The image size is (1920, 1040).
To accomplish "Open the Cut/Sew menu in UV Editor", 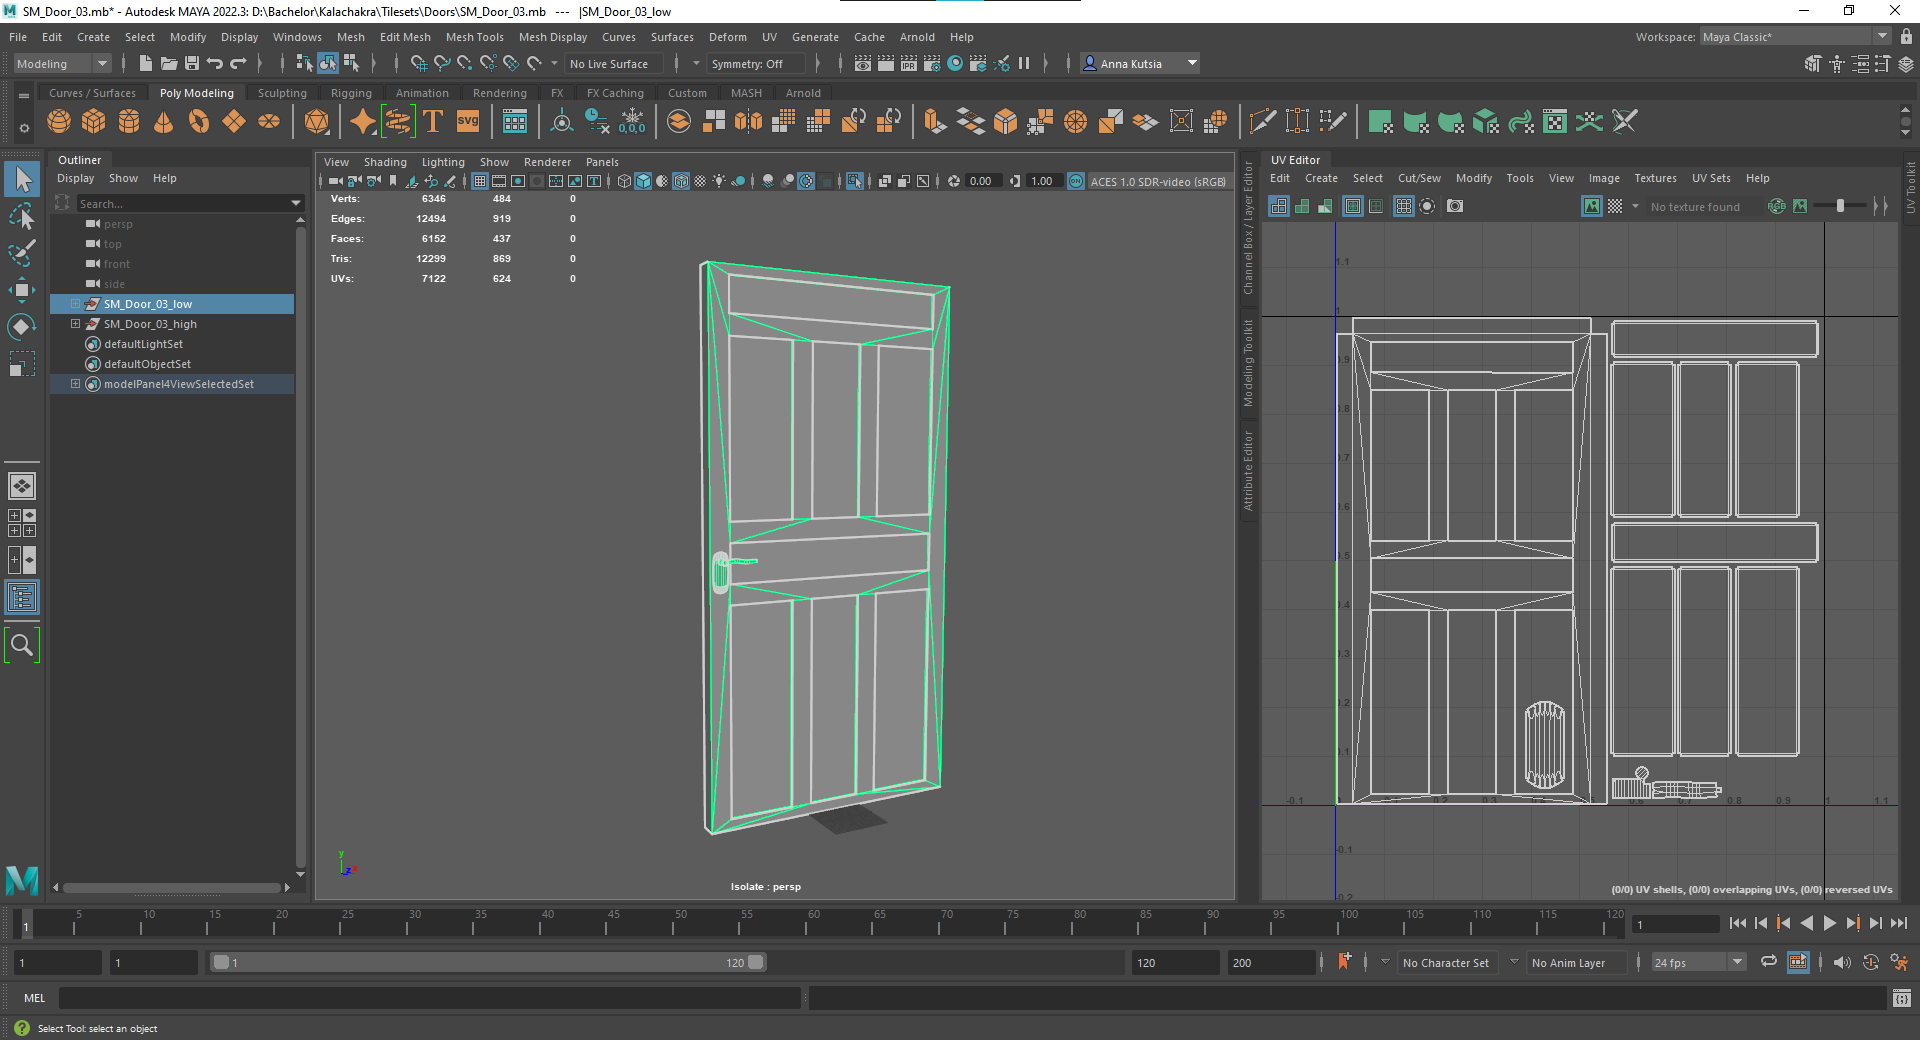I will click(x=1419, y=178).
